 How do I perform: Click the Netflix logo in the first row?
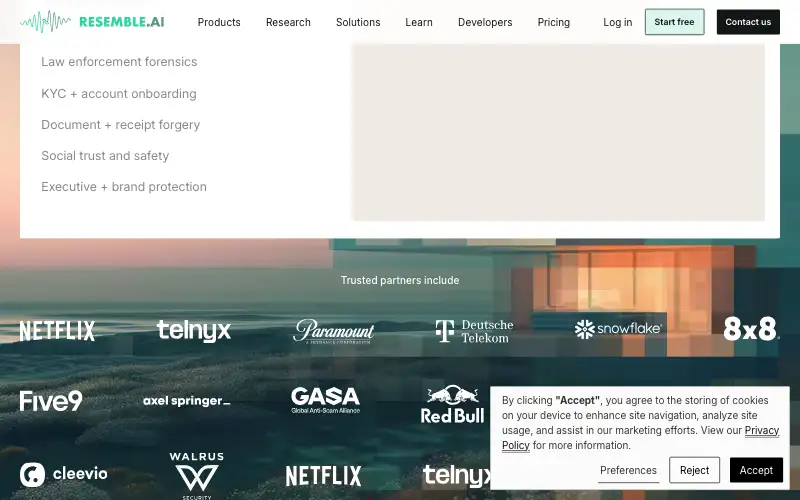coord(57,331)
